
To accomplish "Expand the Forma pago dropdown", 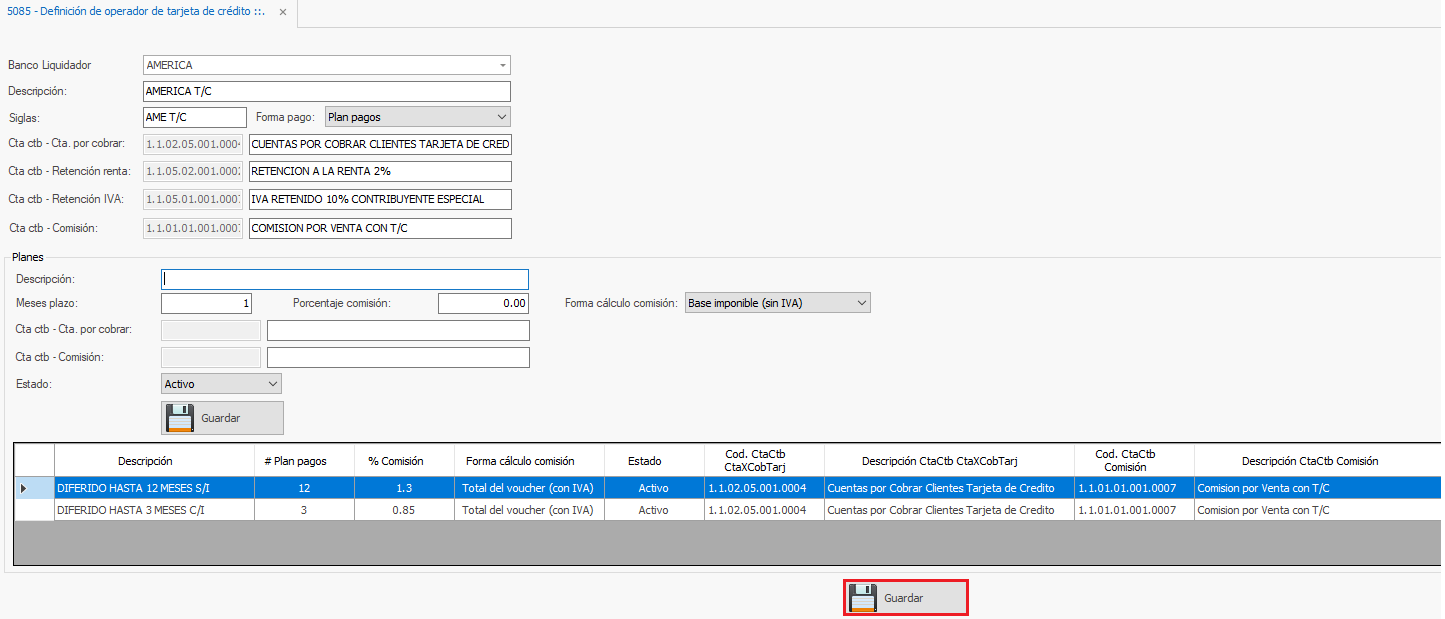I will [502, 117].
